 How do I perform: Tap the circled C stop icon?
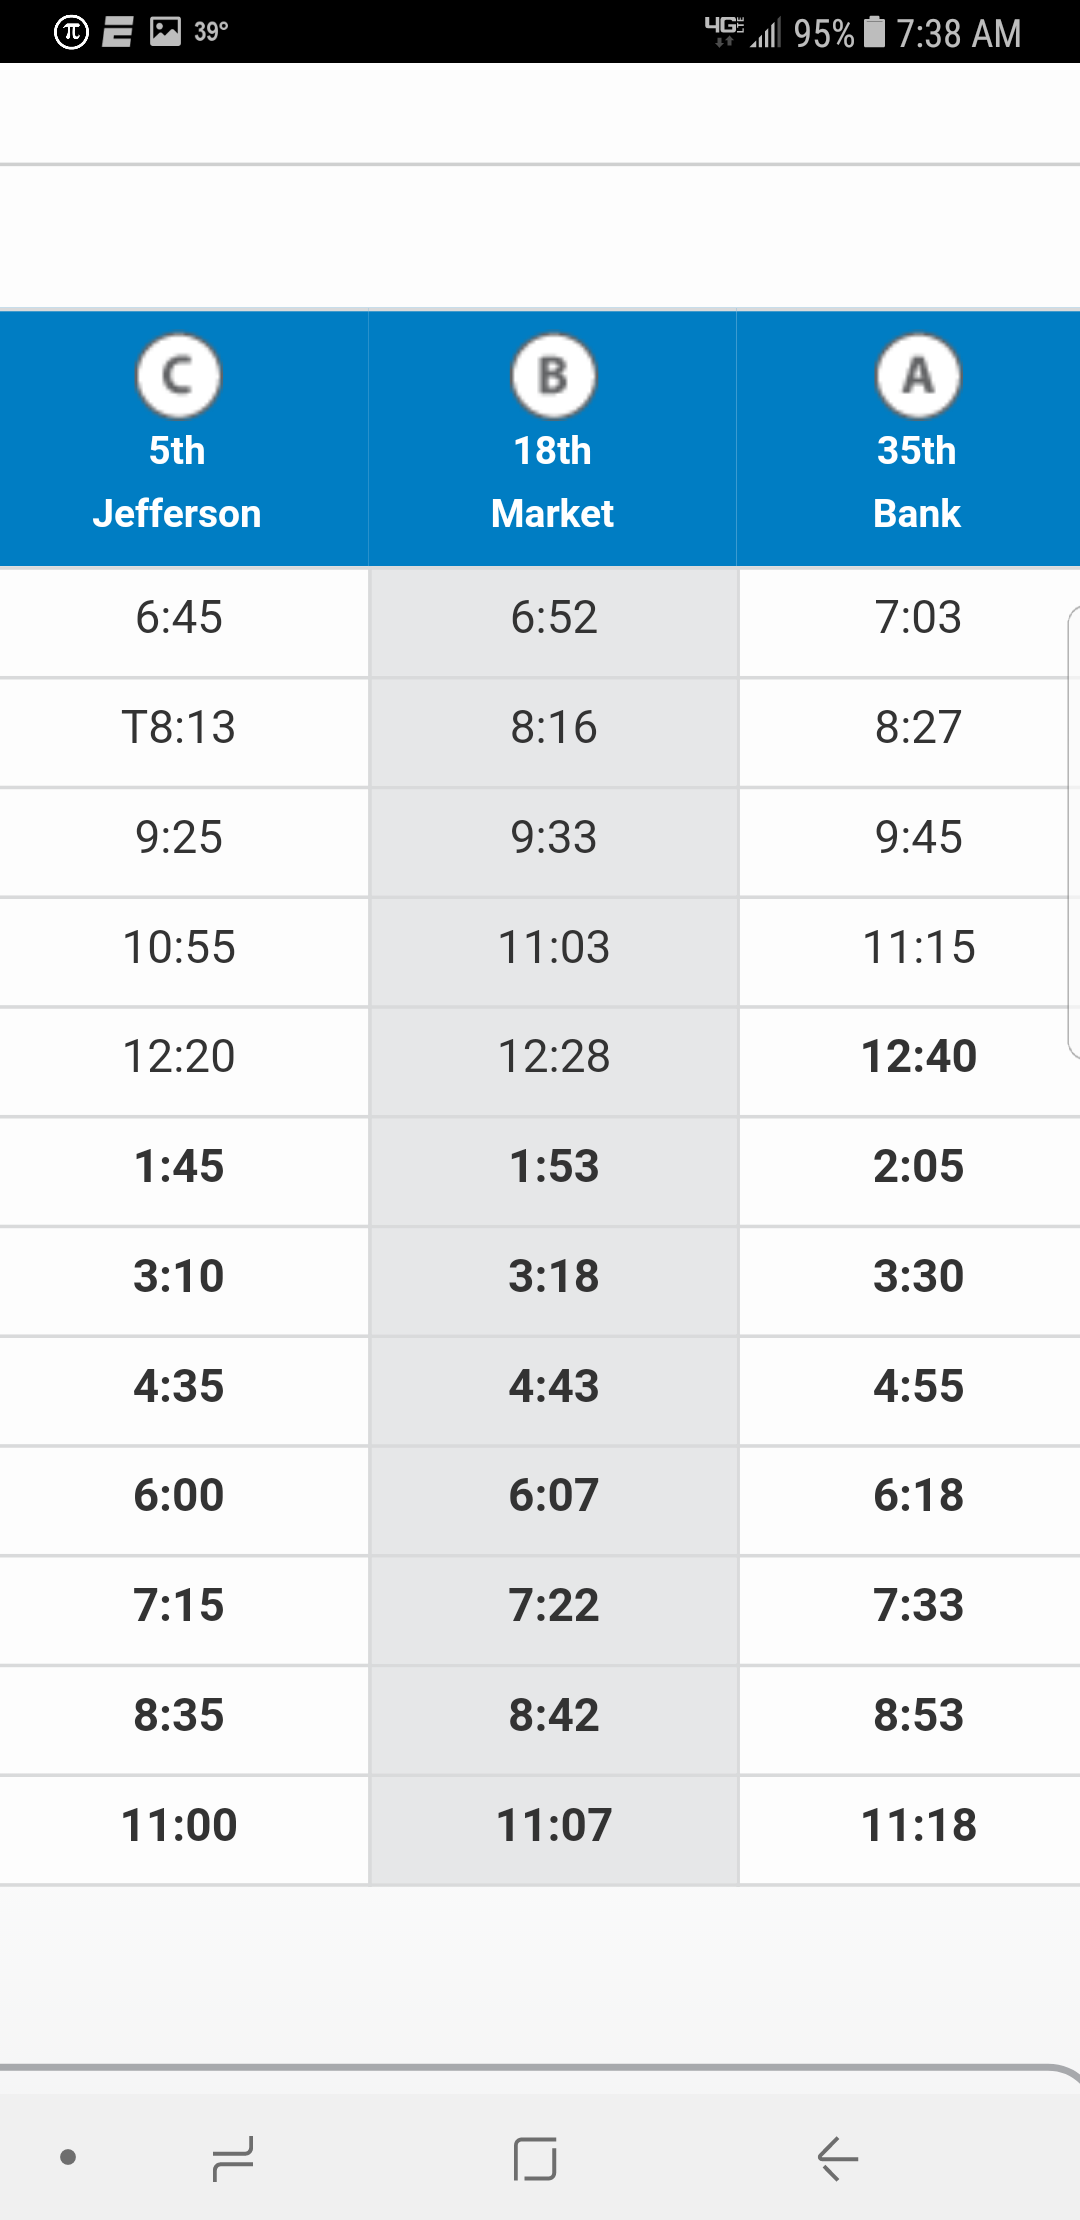pos(178,376)
